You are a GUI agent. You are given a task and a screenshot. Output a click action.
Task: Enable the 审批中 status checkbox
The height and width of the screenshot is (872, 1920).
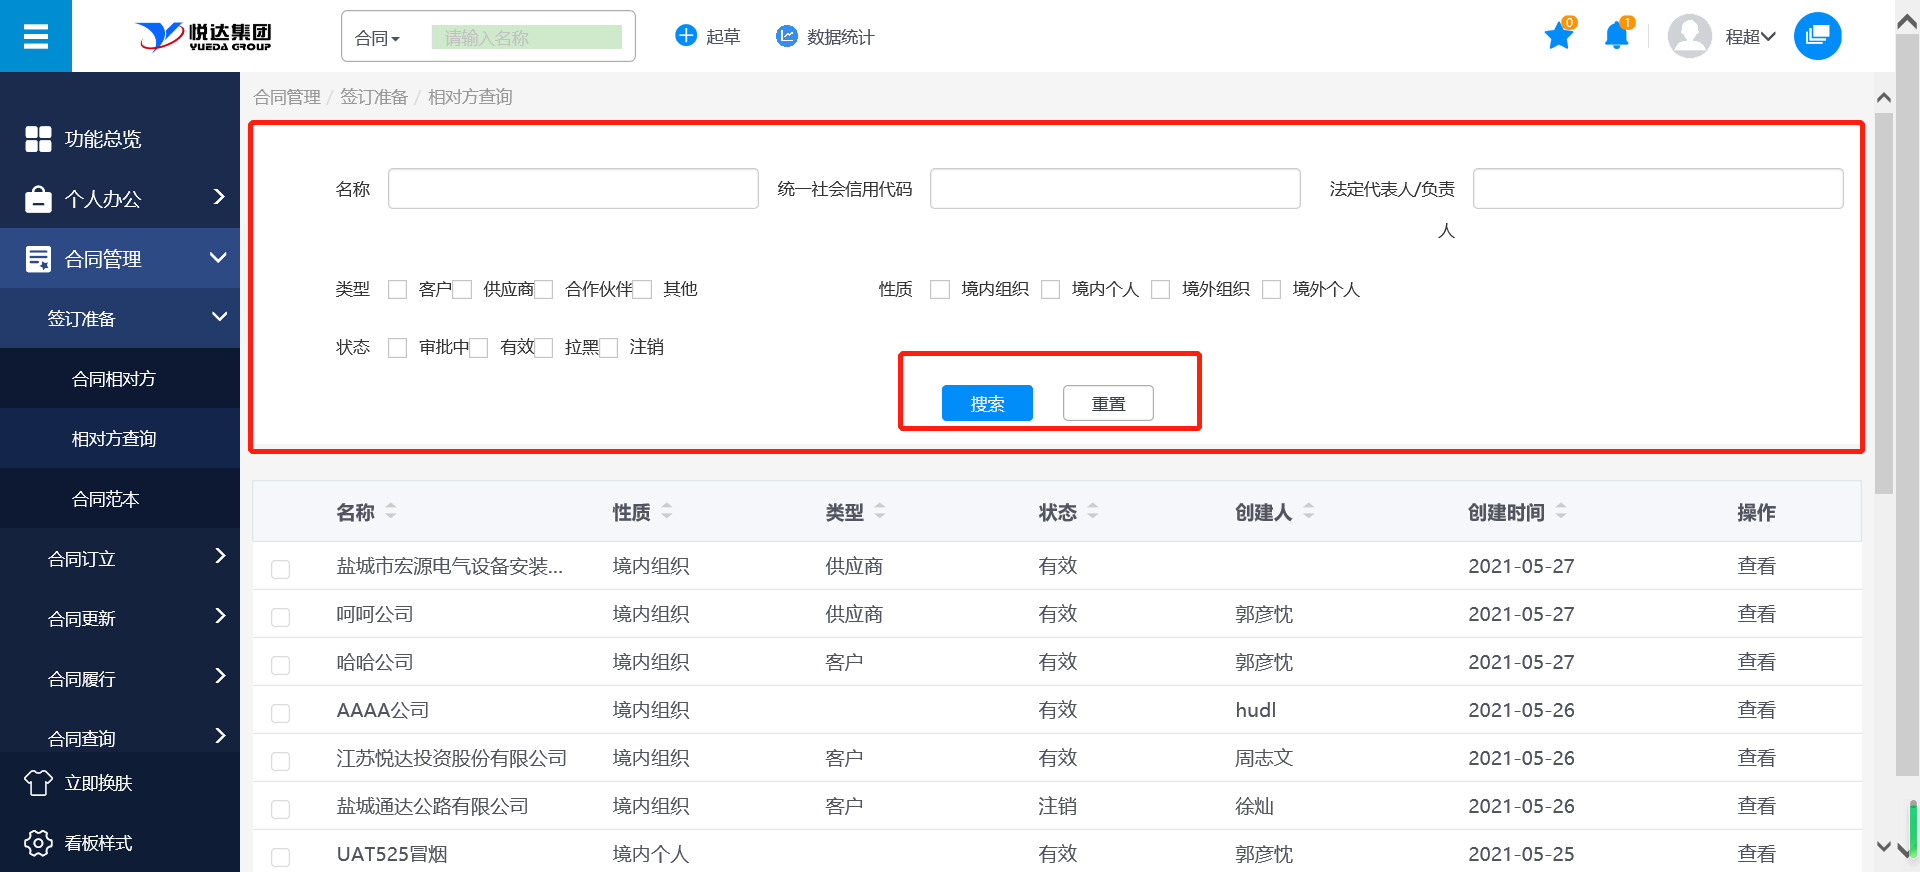[398, 348]
